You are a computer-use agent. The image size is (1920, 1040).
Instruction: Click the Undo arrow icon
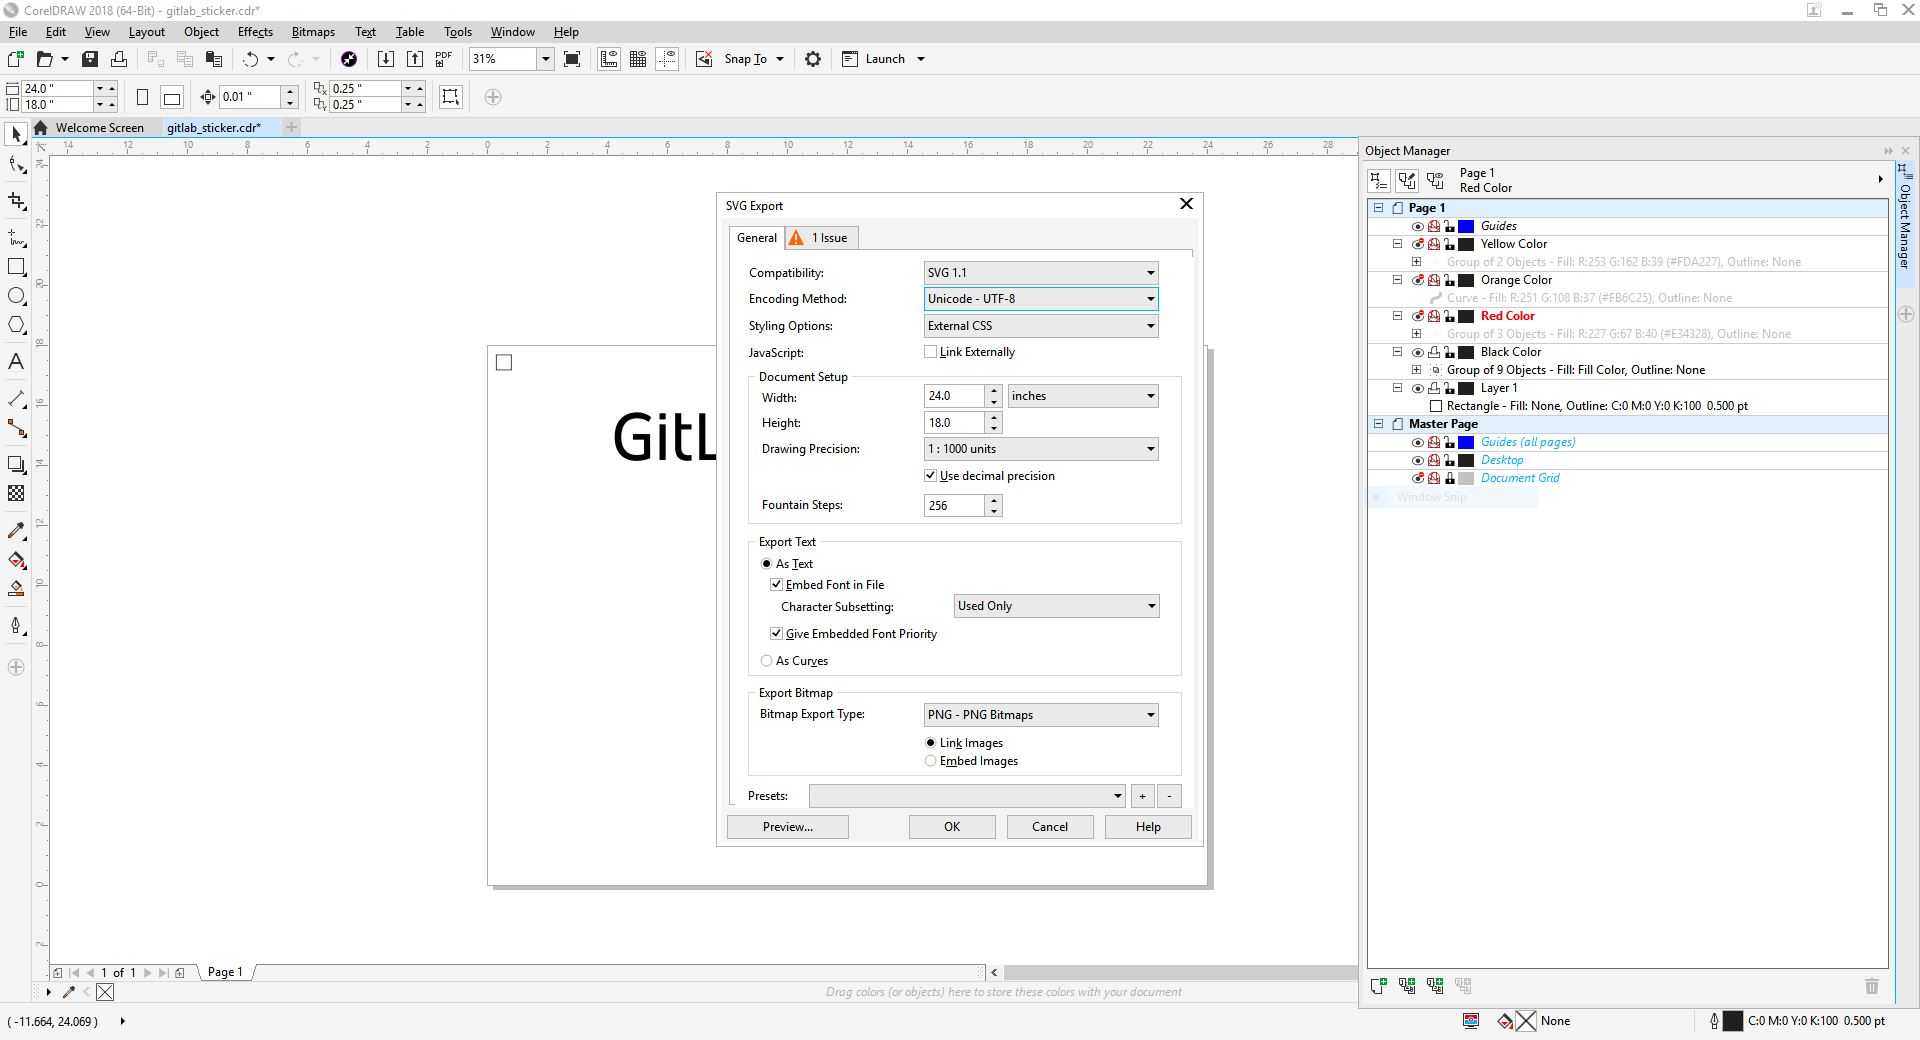click(250, 59)
